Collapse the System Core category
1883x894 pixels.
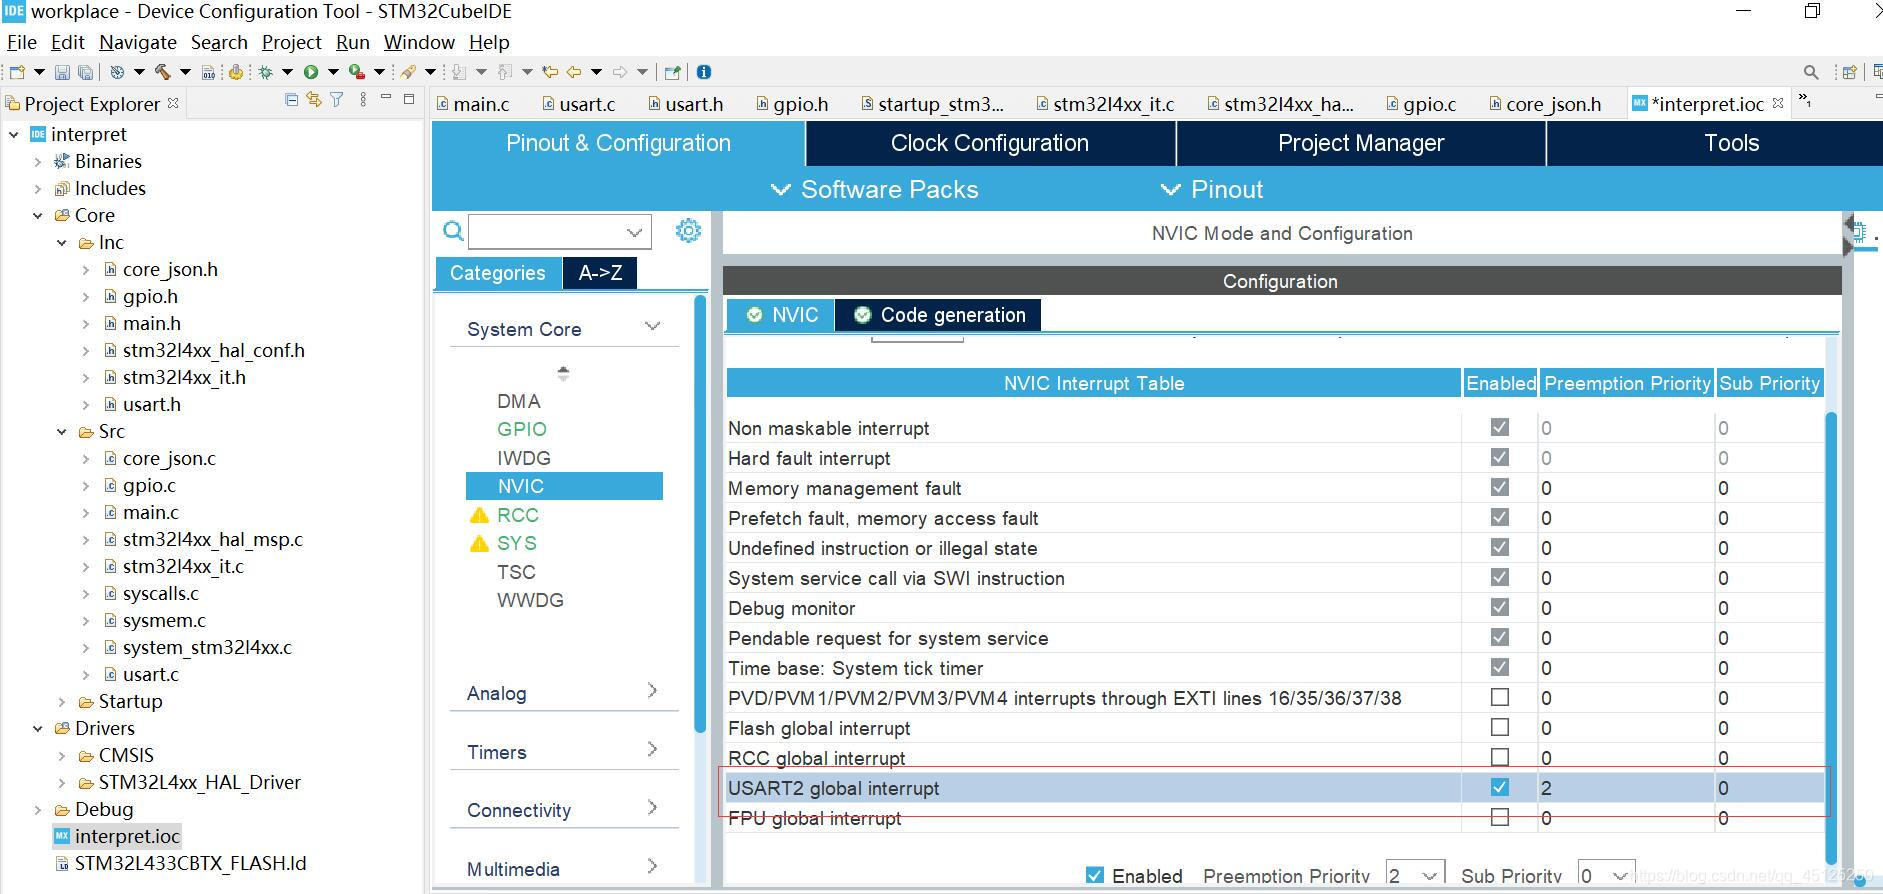point(653,327)
